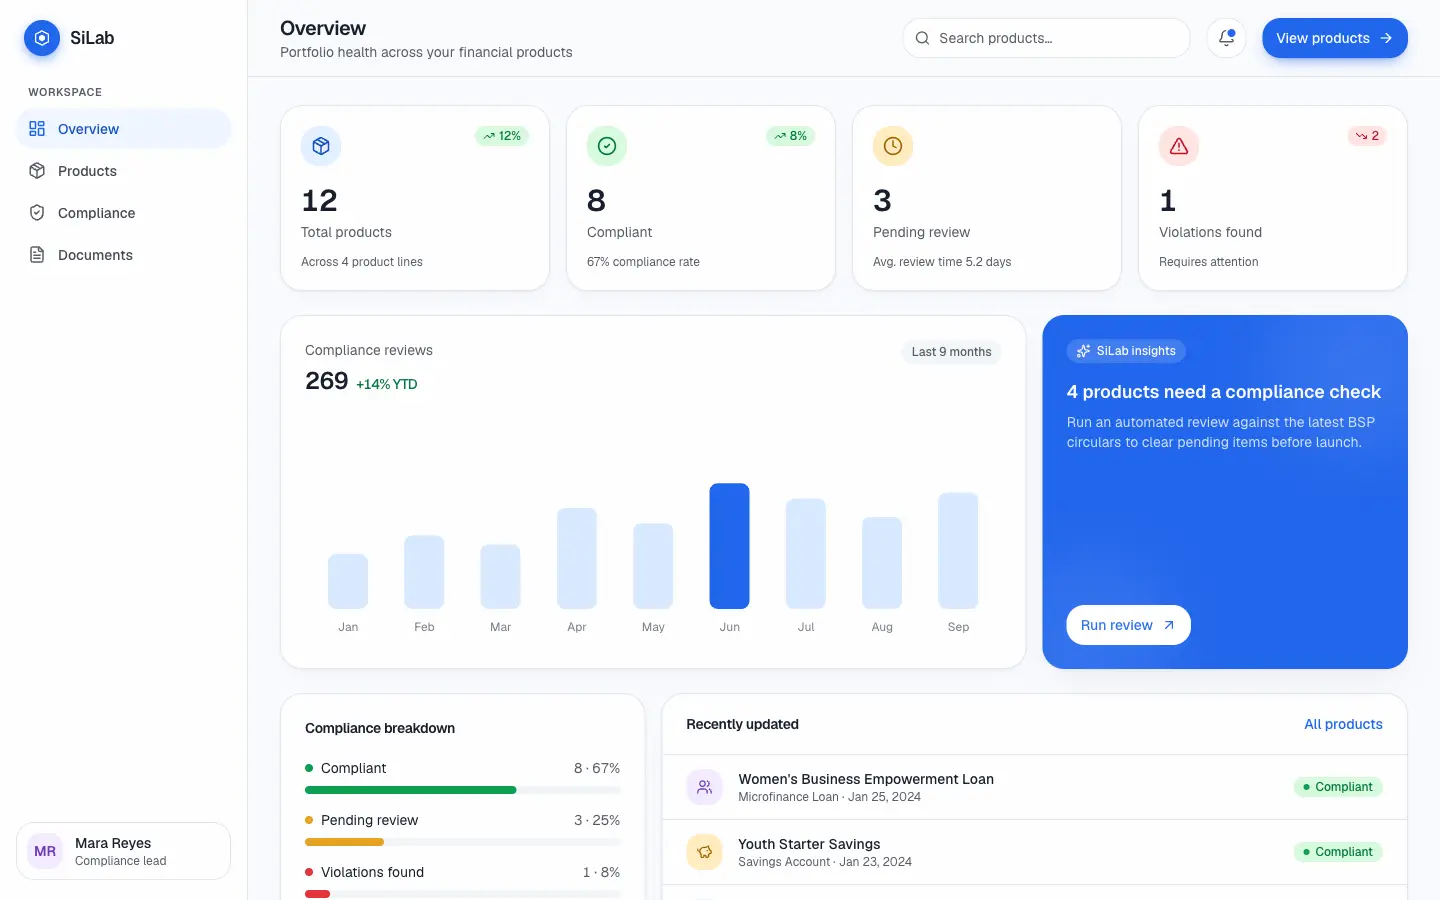Select the highlighted Jun bar in chart
This screenshot has width=1440, height=900.
[730, 546]
